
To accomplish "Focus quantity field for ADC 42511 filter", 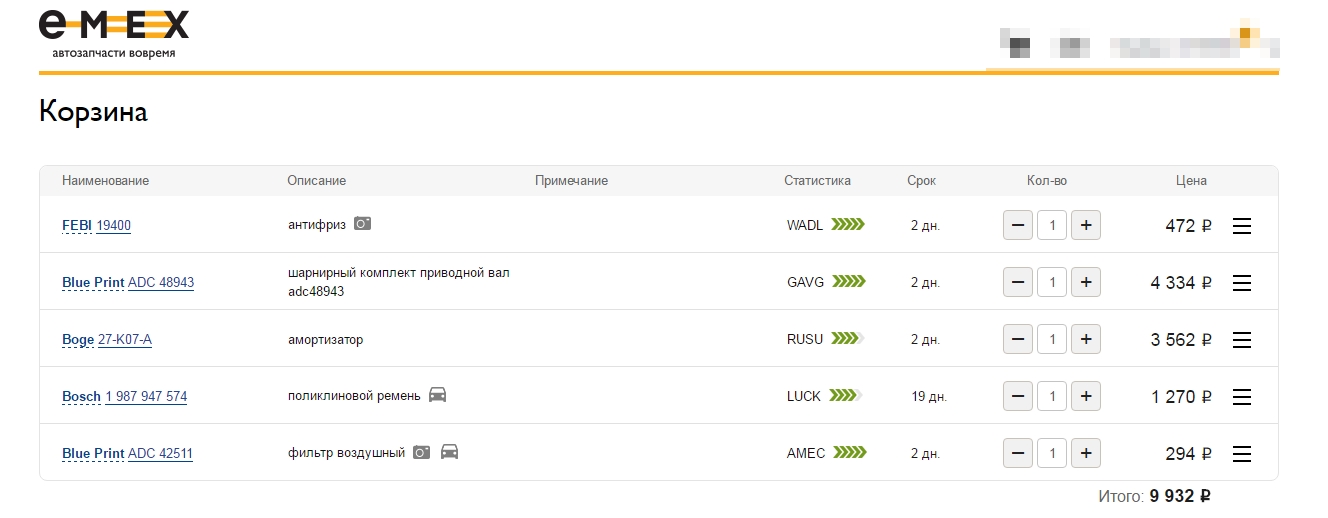I will [1052, 454].
